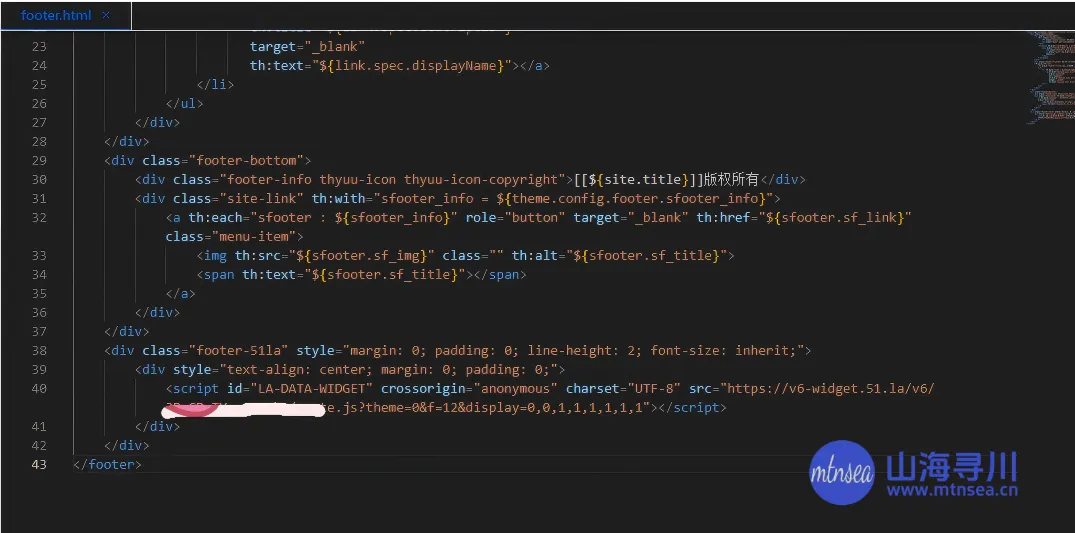Click the crossorigin "anonymous" value
This screenshot has width=1075, height=533.
[x=516, y=389]
